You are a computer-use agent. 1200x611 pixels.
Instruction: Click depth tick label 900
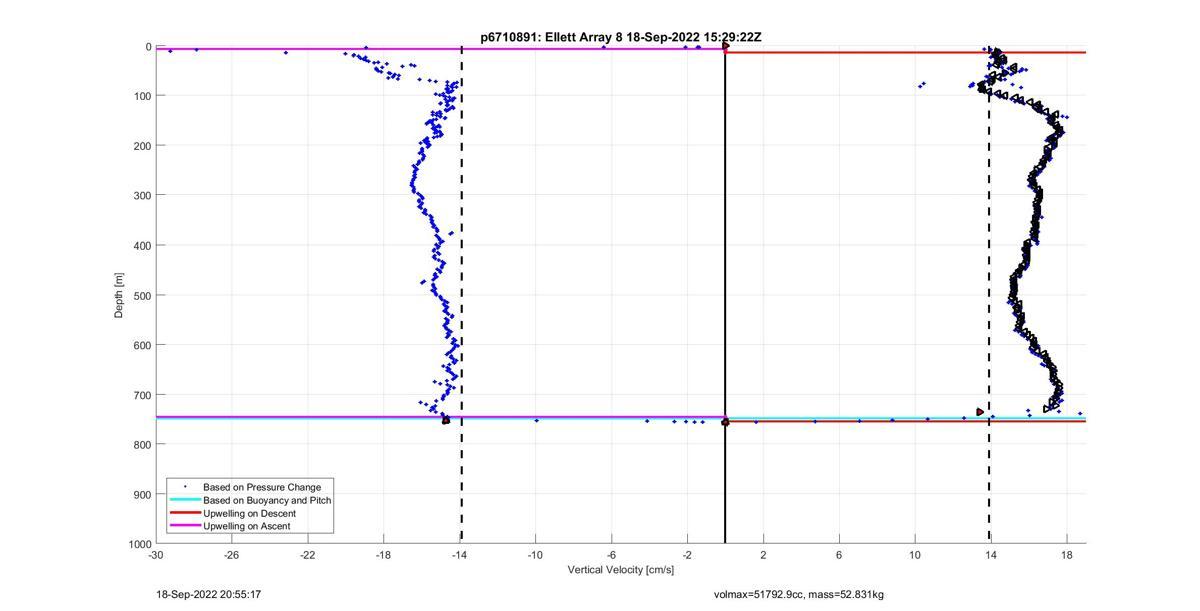click(x=143, y=495)
